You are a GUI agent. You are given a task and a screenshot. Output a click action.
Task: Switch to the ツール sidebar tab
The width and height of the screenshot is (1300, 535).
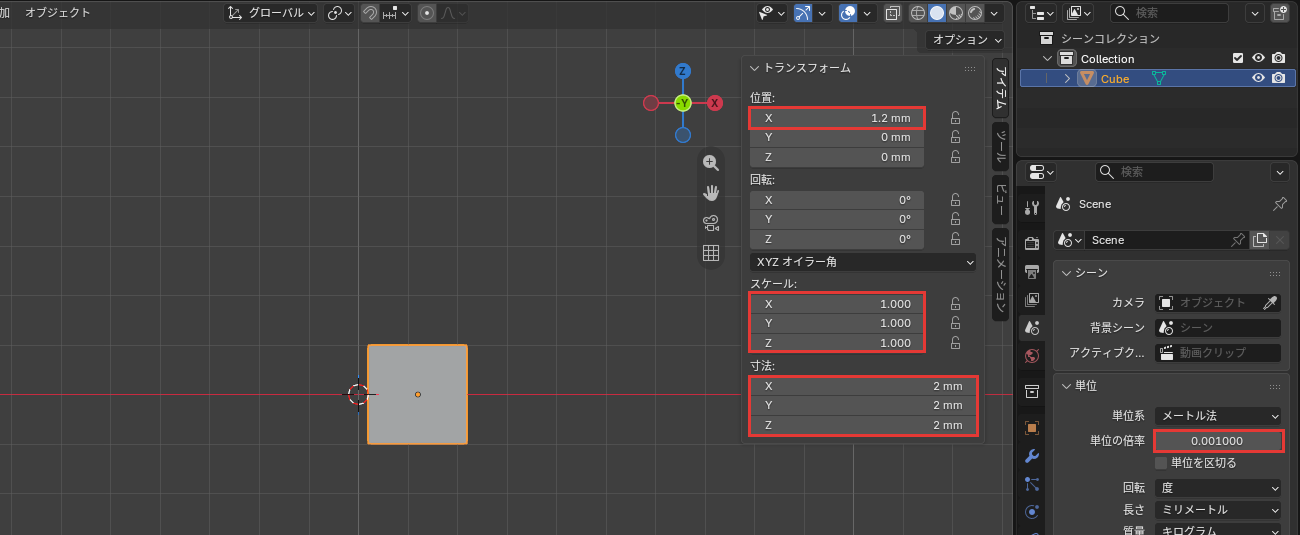click(1000, 146)
